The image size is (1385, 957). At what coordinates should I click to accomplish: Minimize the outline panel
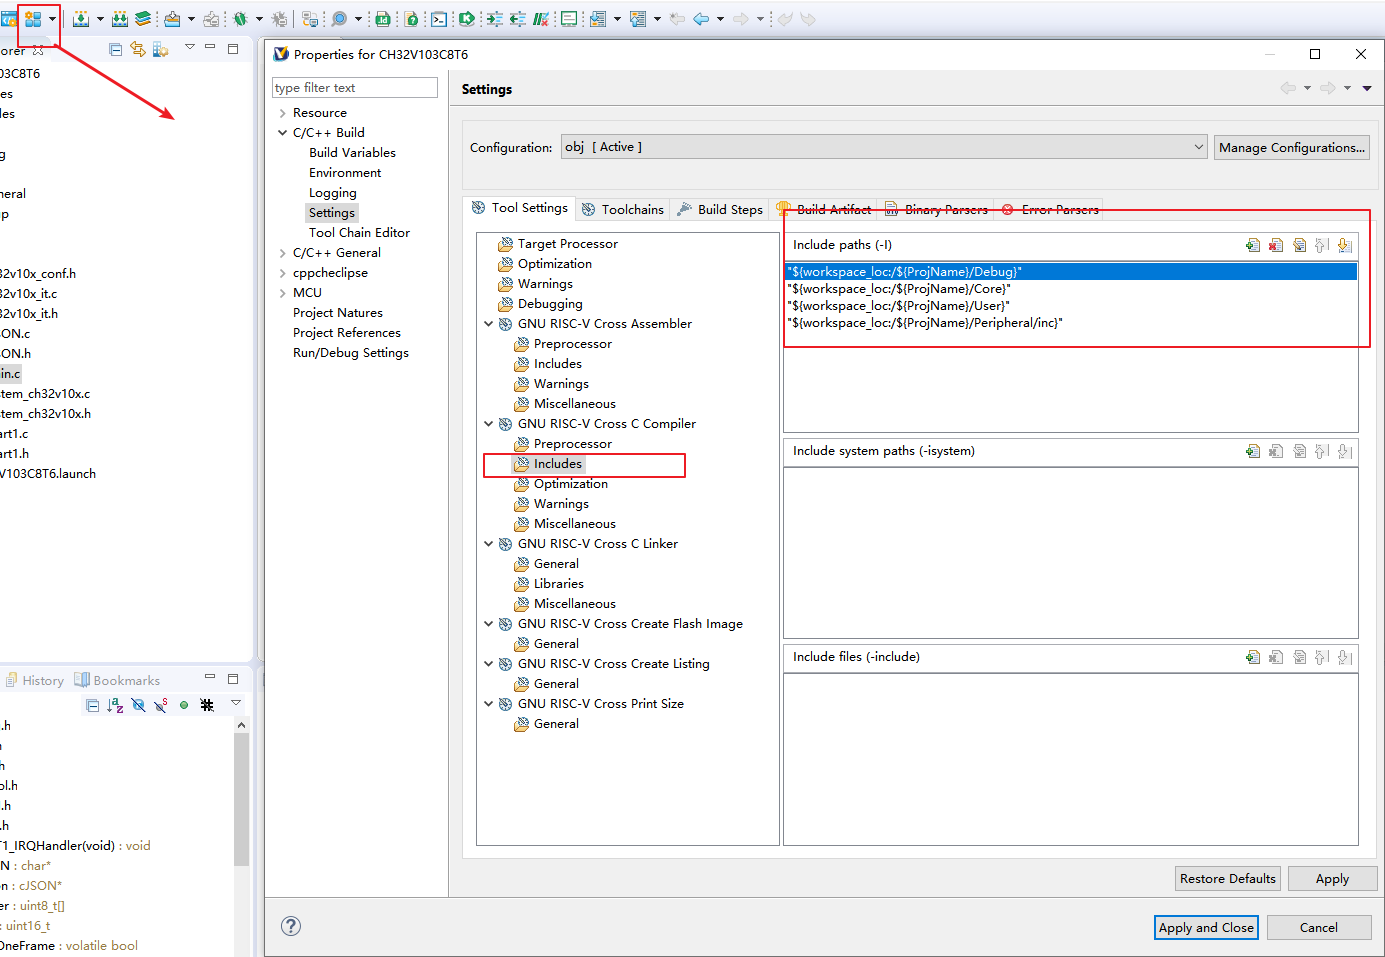point(210,677)
